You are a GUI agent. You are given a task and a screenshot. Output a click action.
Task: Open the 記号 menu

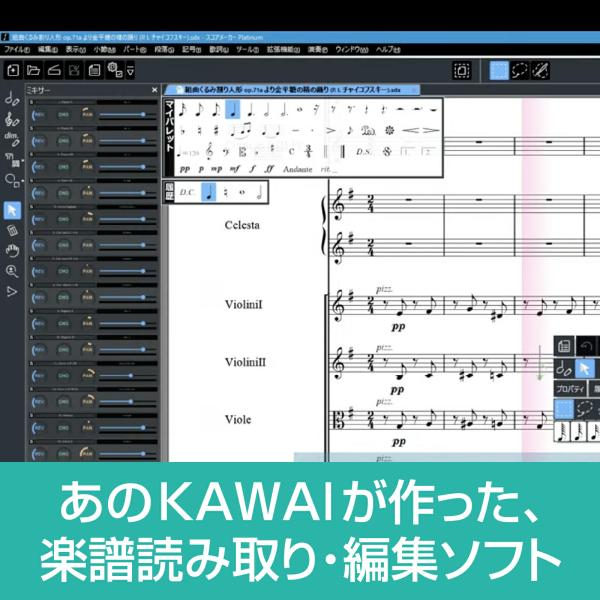(x=192, y=50)
